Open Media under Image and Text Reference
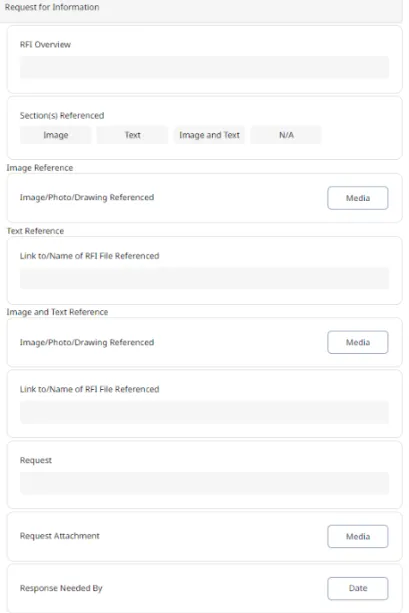The height and width of the screenshot is (613, 409). click(x=358, y=342)
